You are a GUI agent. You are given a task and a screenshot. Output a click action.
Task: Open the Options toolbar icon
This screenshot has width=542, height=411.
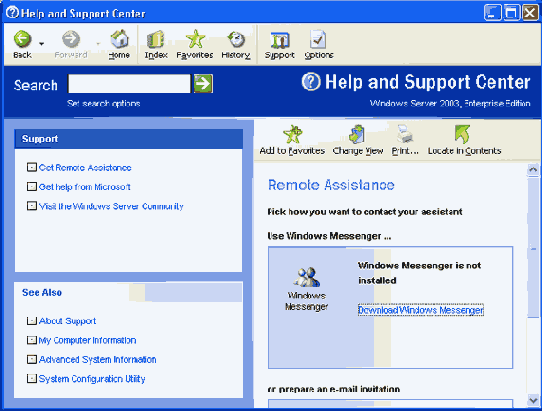[318, 39]
